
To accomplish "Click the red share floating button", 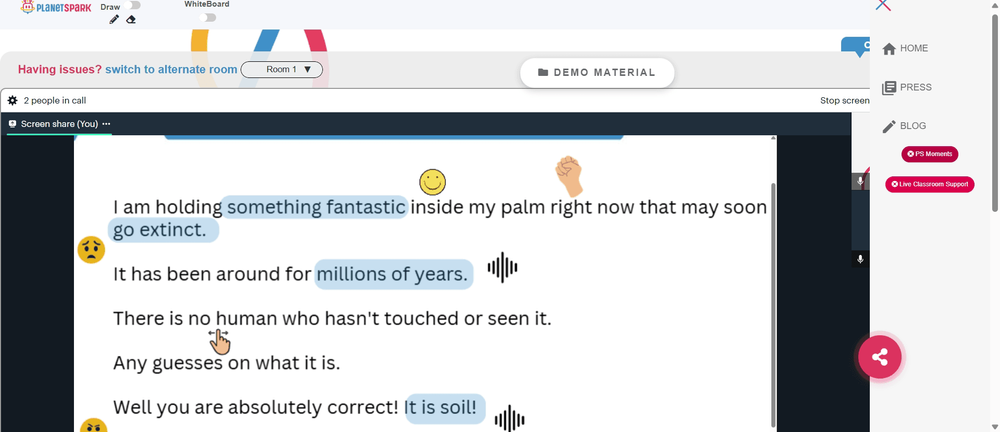I will [x=879, y=357].
